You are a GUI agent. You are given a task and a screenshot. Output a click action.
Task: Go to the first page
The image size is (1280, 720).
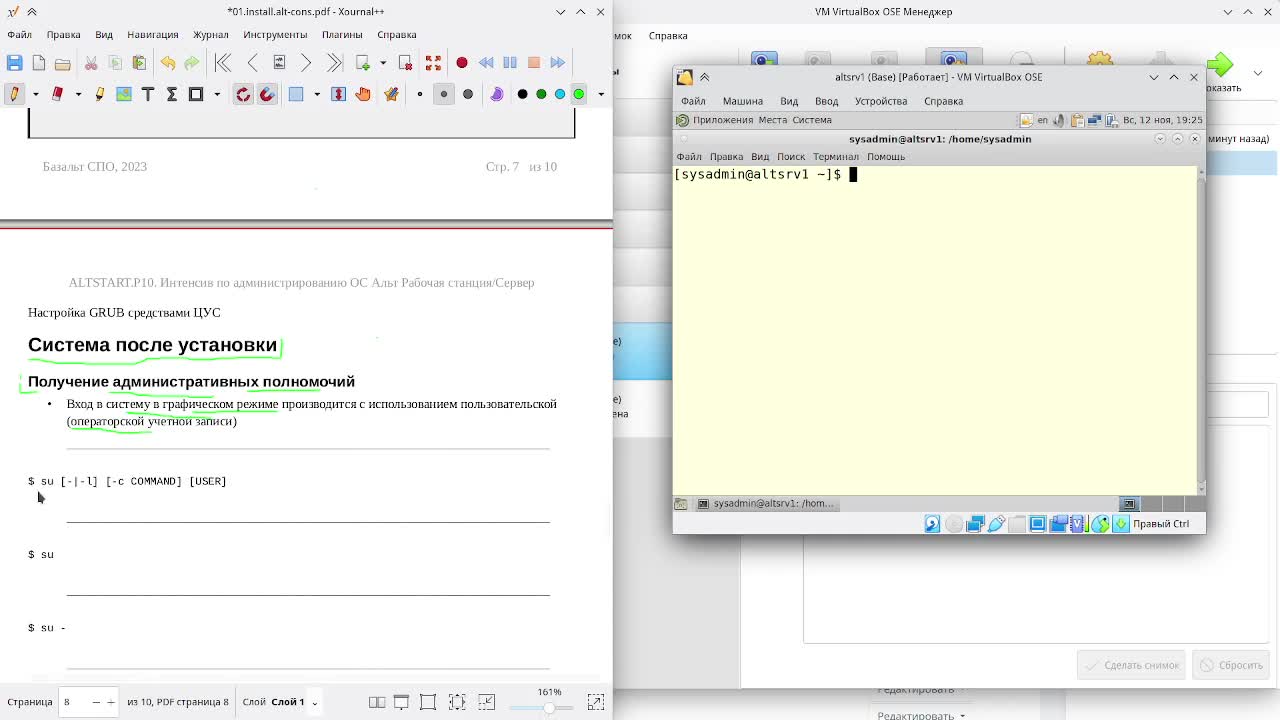coord(223,63)
